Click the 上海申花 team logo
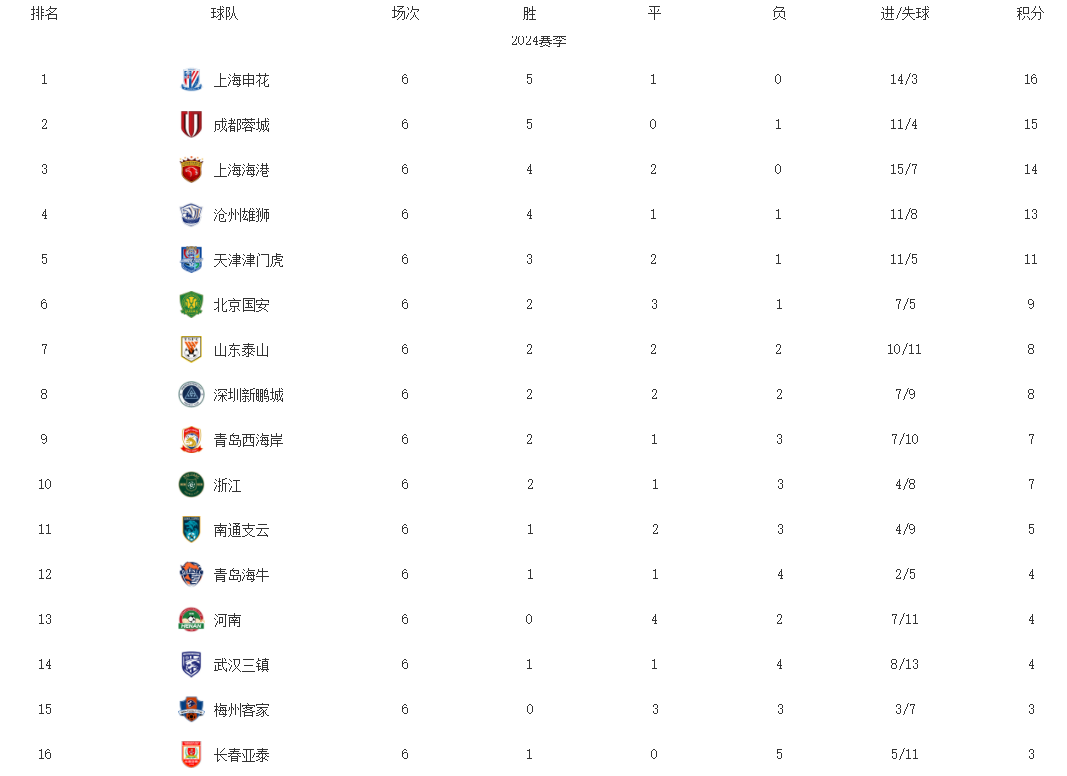Viewport: 1067px width, 776px height. (191, 80)
